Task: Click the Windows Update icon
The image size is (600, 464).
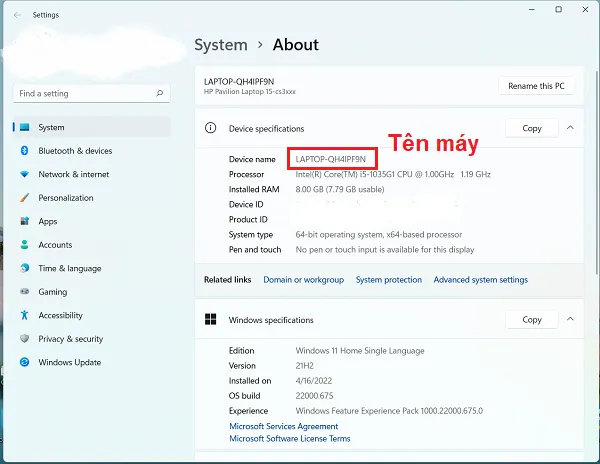Action: 24,362
